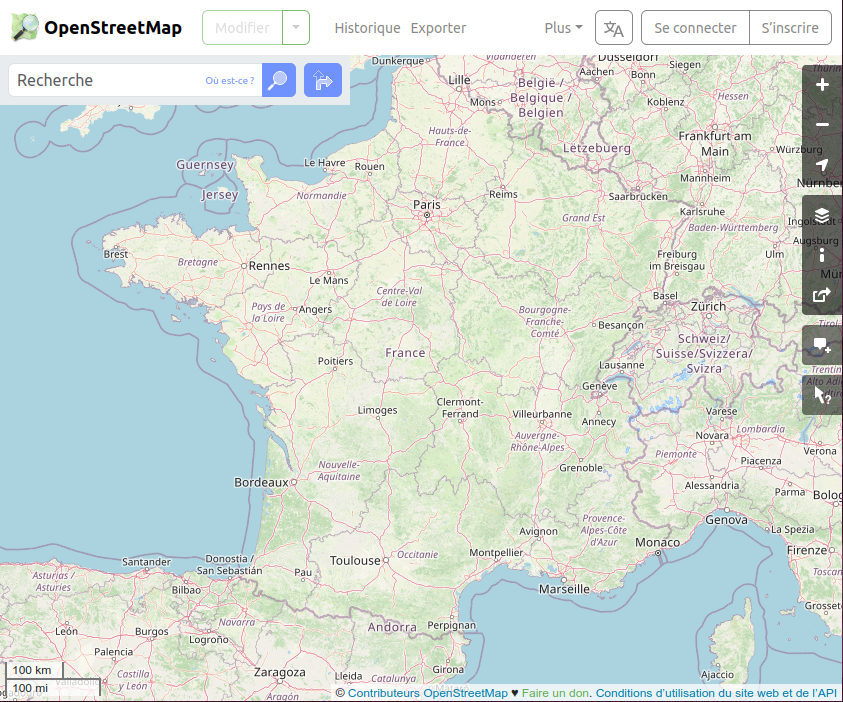The height and width of the screenshot is (702, 843).
Task: Open the language selection icon button
Action: [x=614, y=28]
